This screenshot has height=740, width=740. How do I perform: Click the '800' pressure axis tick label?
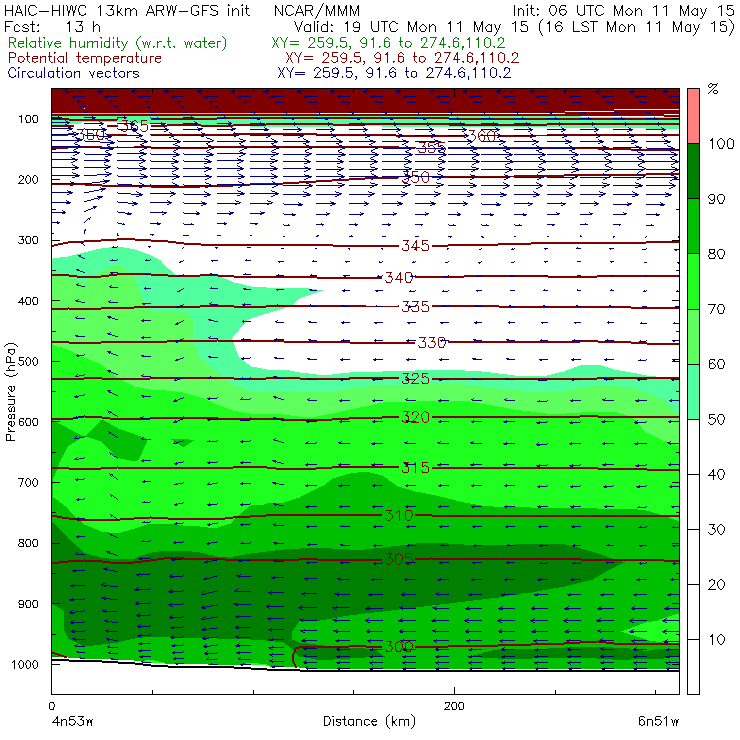[28, 543]
